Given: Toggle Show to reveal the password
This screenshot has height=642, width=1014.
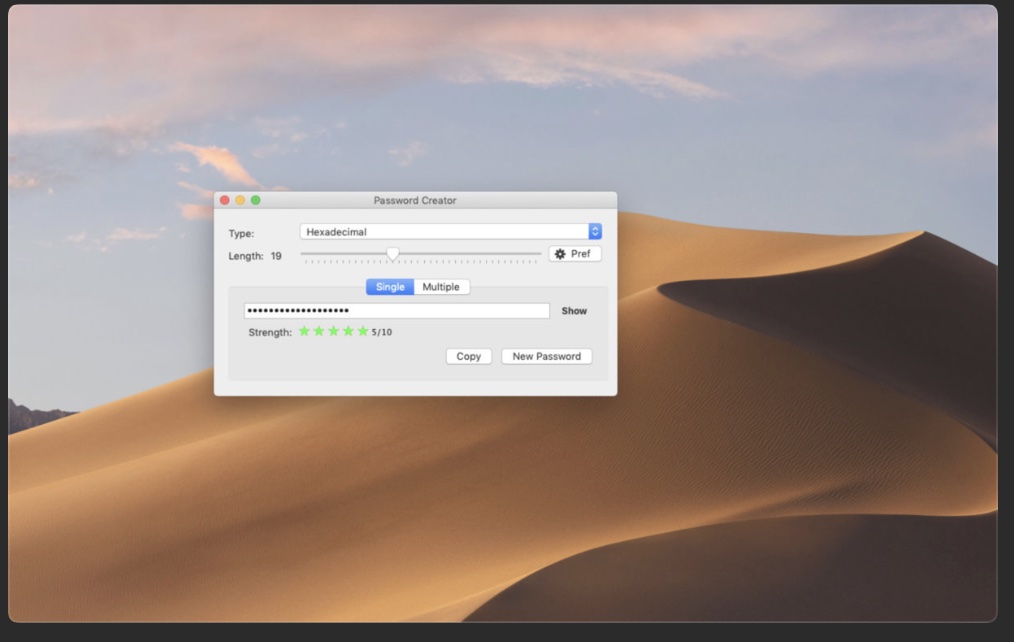Looking at the screenshot, I should pos(574,311).
